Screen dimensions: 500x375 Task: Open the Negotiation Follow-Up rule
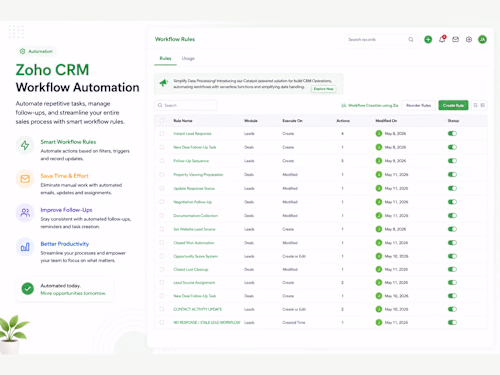pyautogui.click(x=193, y=202)
